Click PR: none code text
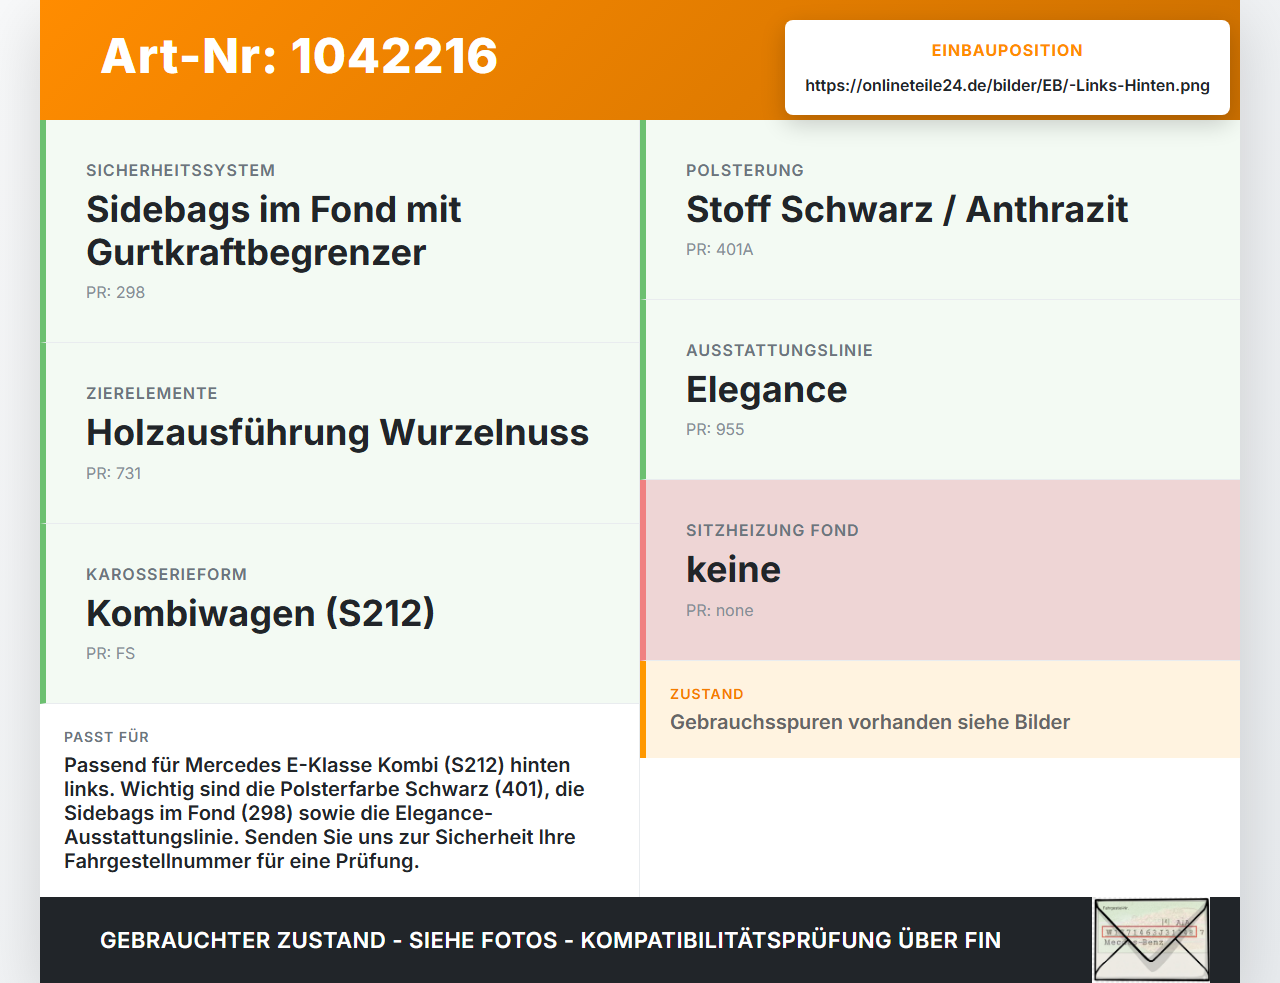This screenshot has width=1280, height=983. pos(719,610)
